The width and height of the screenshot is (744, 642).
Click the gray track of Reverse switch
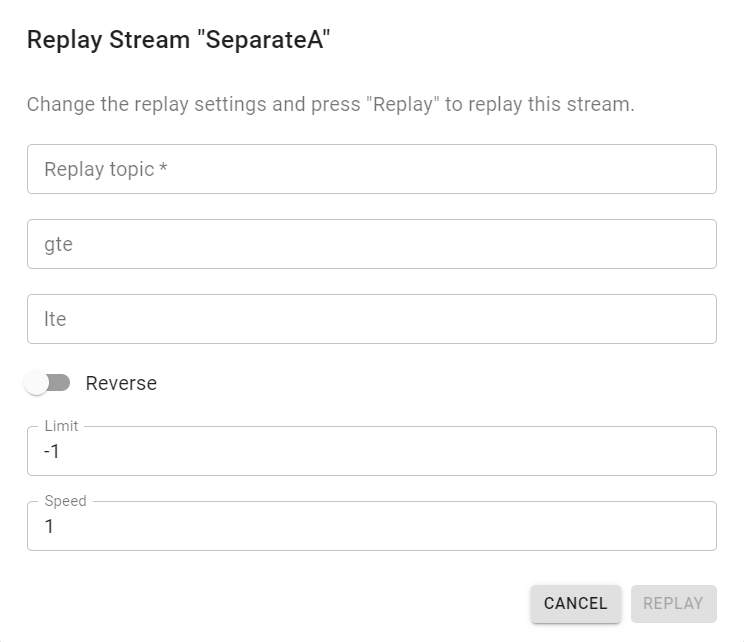tap(60, 382)
